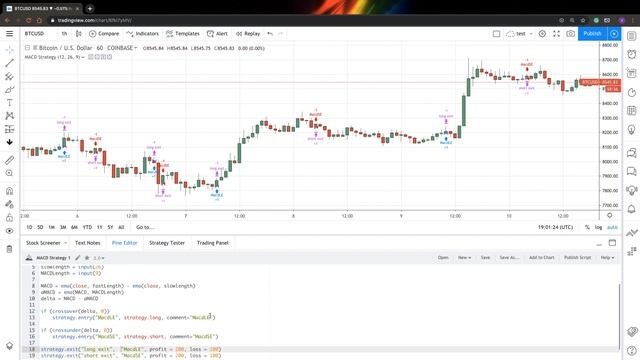Open the 1h interval selector

click(x=64, y=33)
